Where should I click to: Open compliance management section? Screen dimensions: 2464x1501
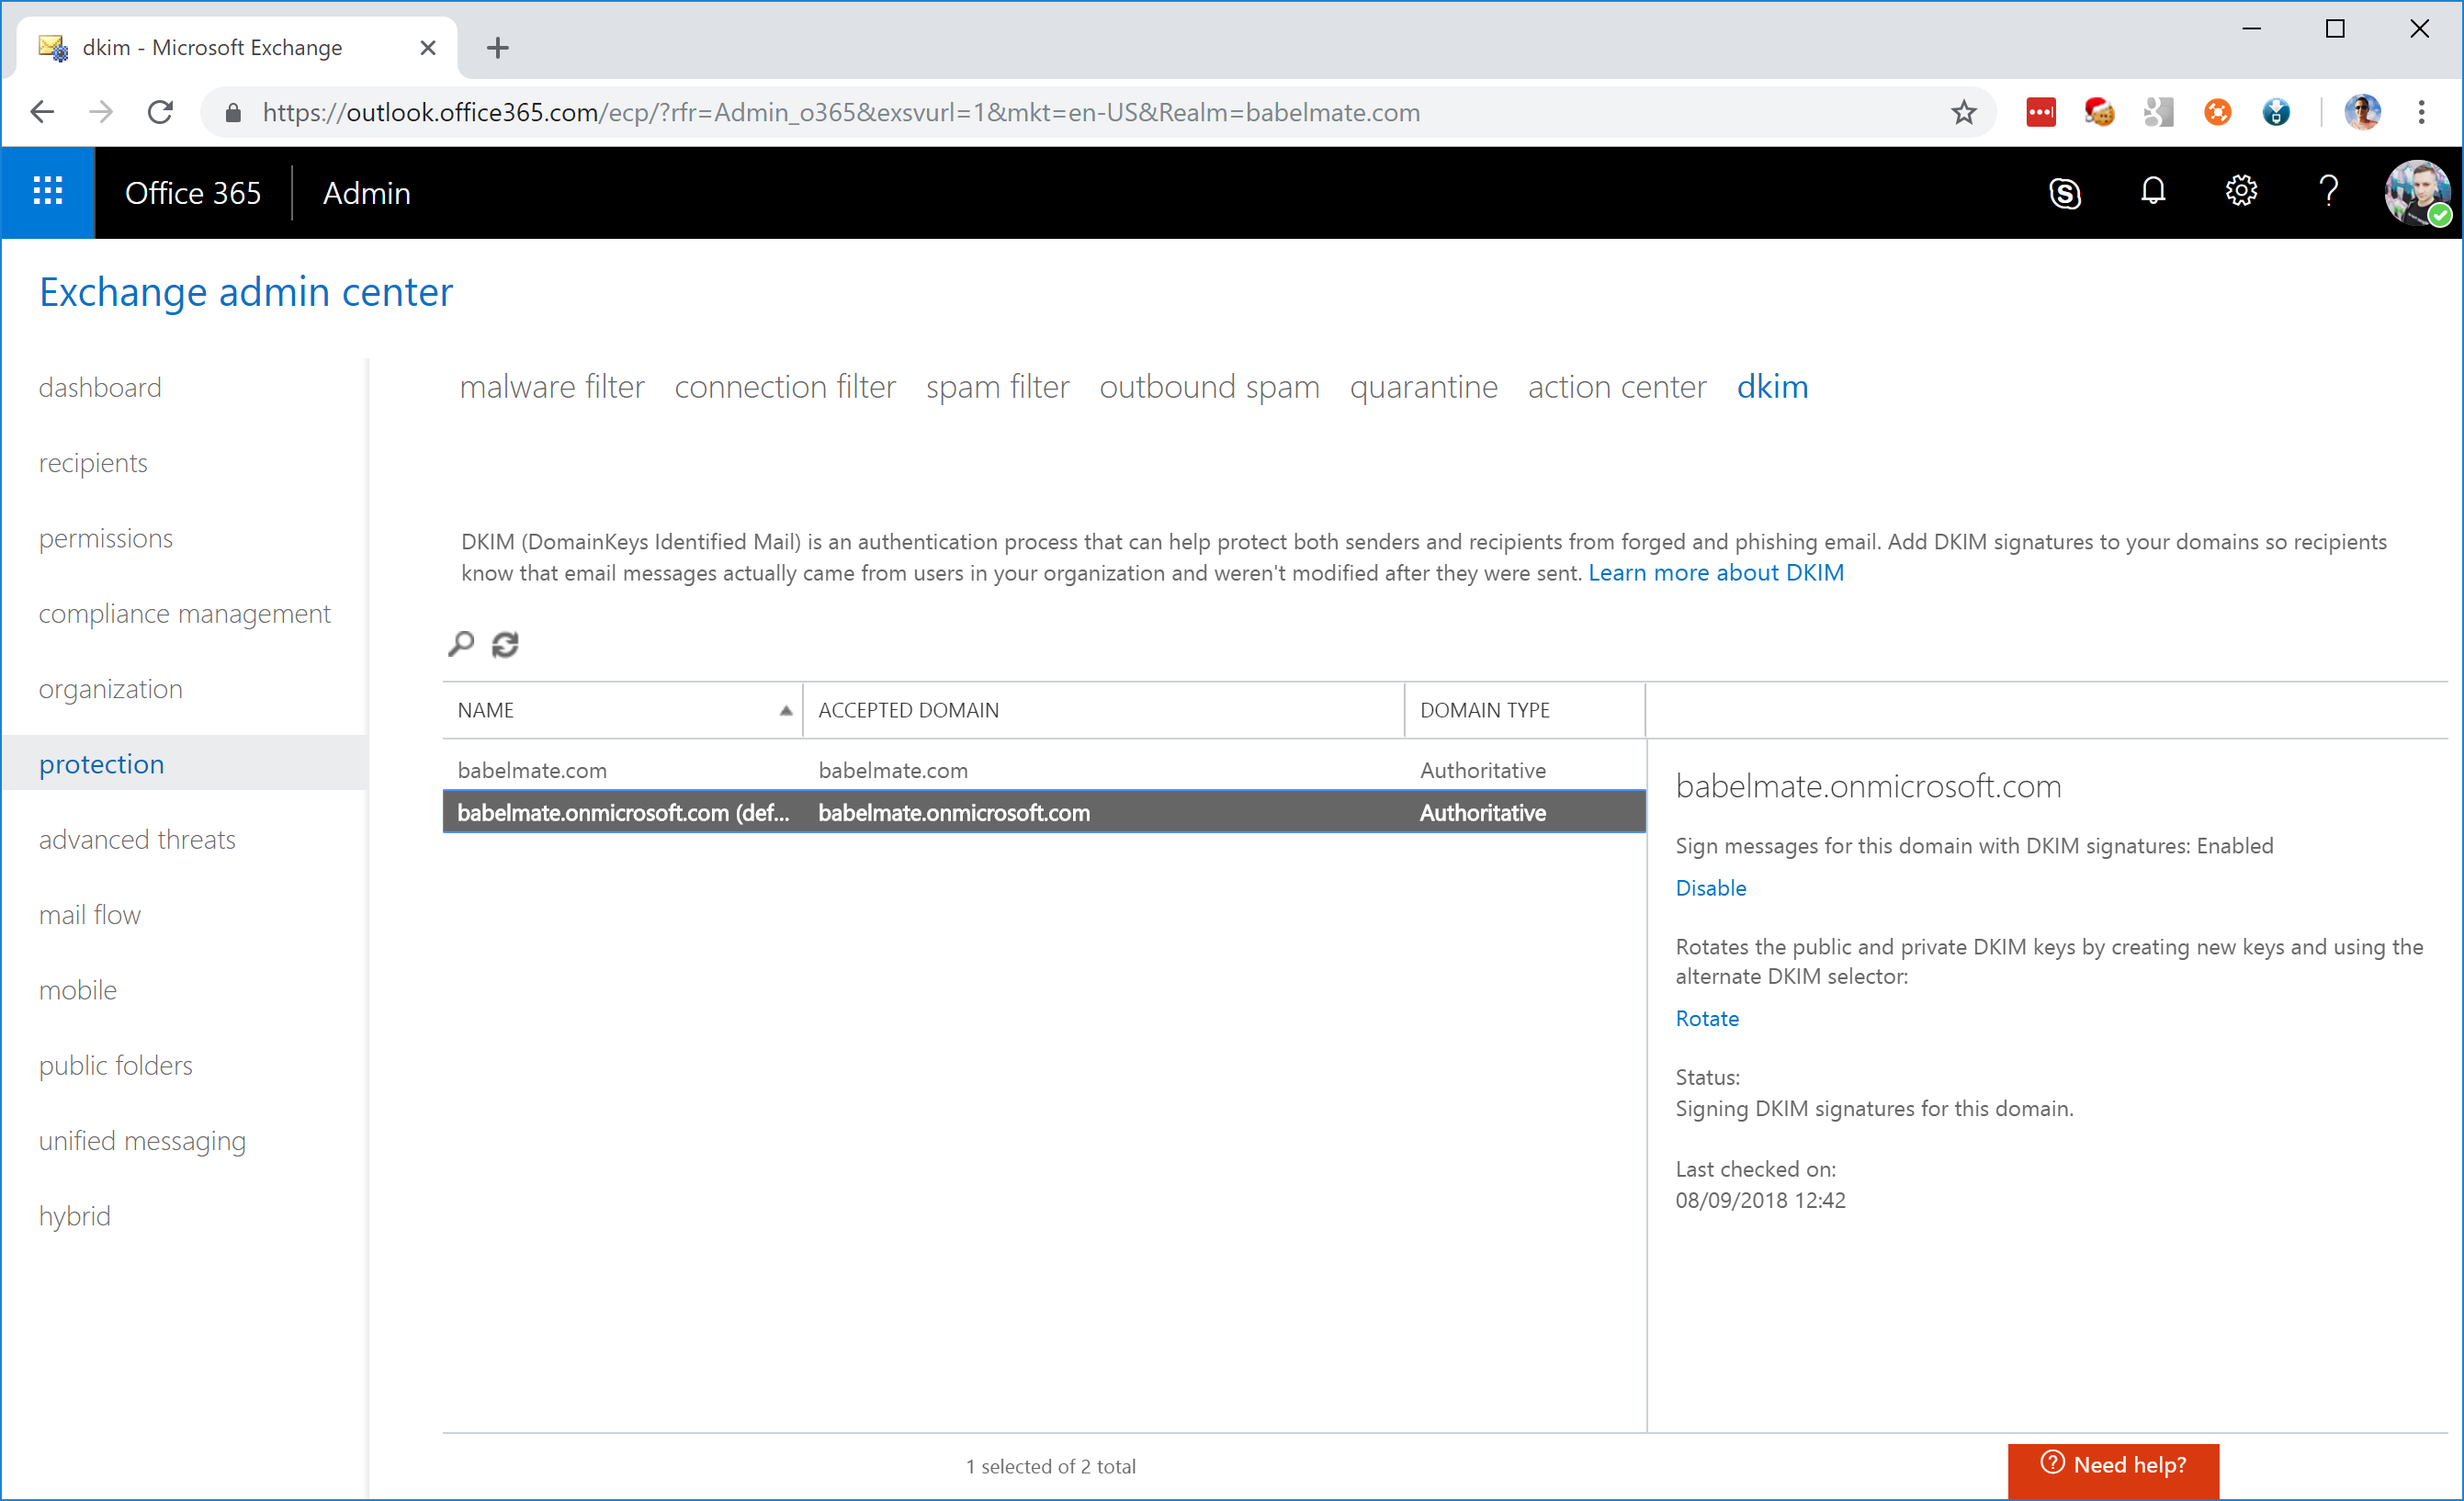[x=185, y=613]
